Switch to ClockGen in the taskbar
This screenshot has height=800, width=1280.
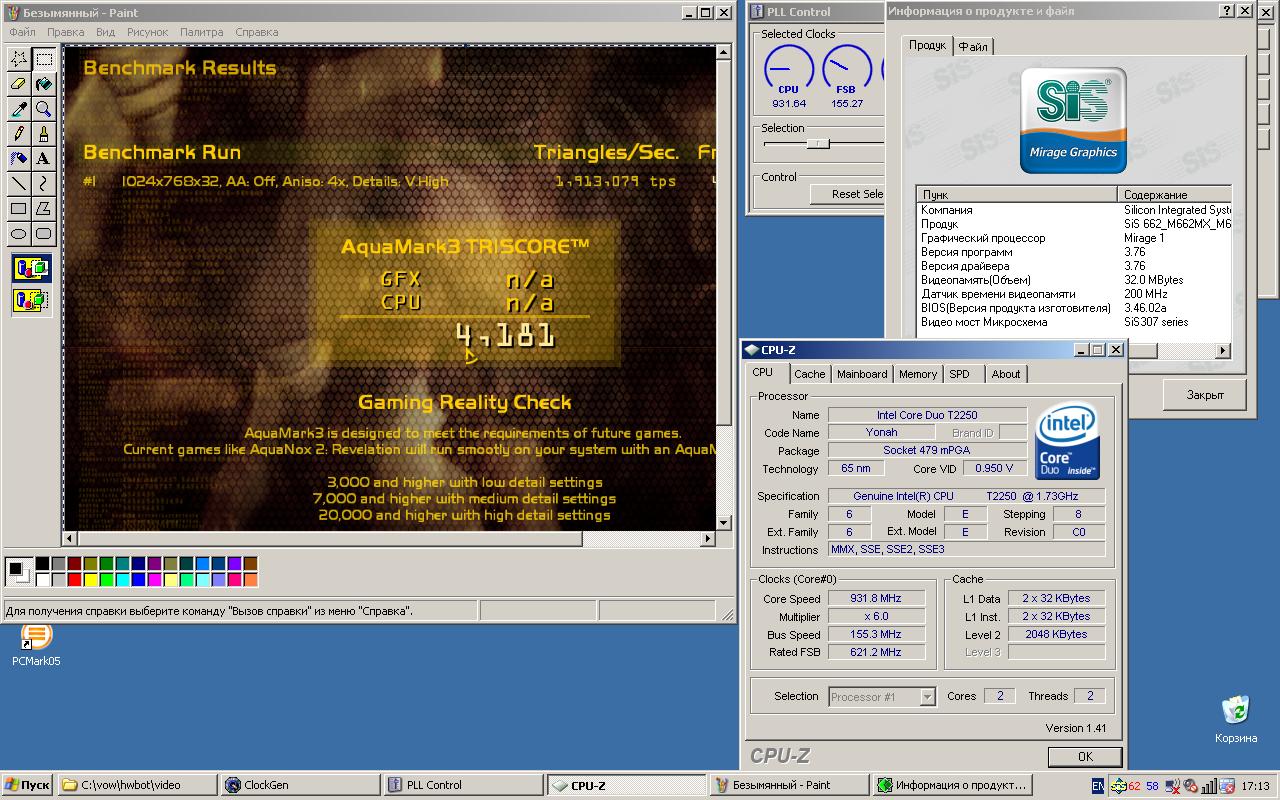click(x=299, y=785)
